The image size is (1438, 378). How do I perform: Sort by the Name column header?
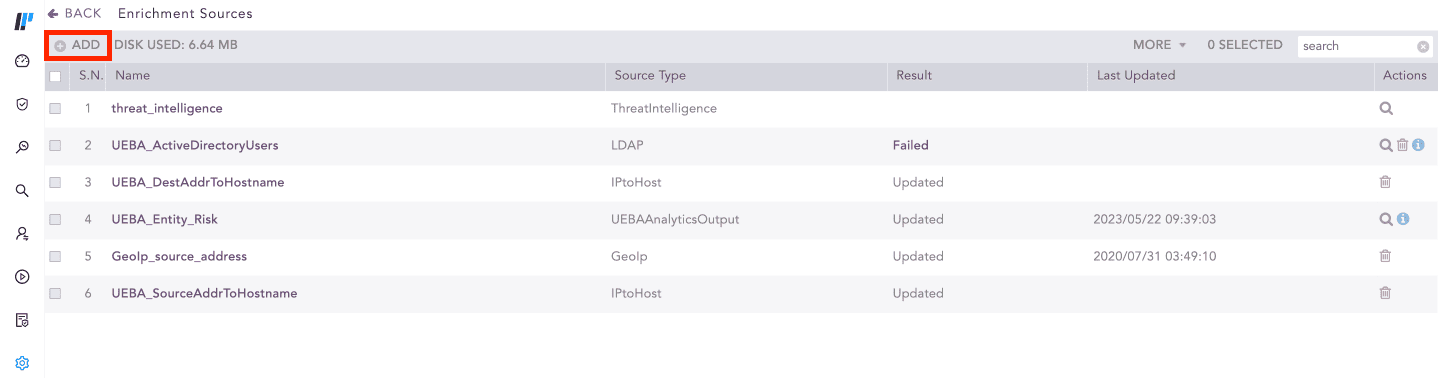(x=133, y=76)
